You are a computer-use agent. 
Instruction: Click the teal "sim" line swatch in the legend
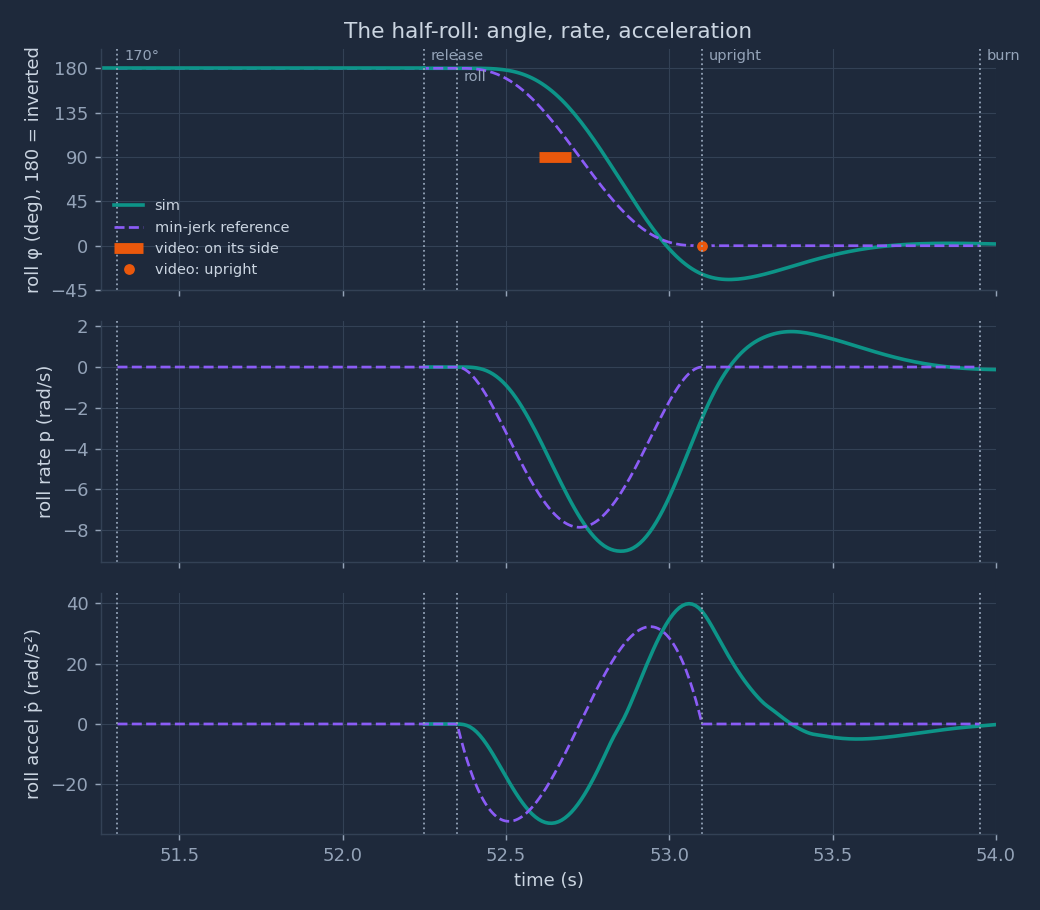(129, 206)
